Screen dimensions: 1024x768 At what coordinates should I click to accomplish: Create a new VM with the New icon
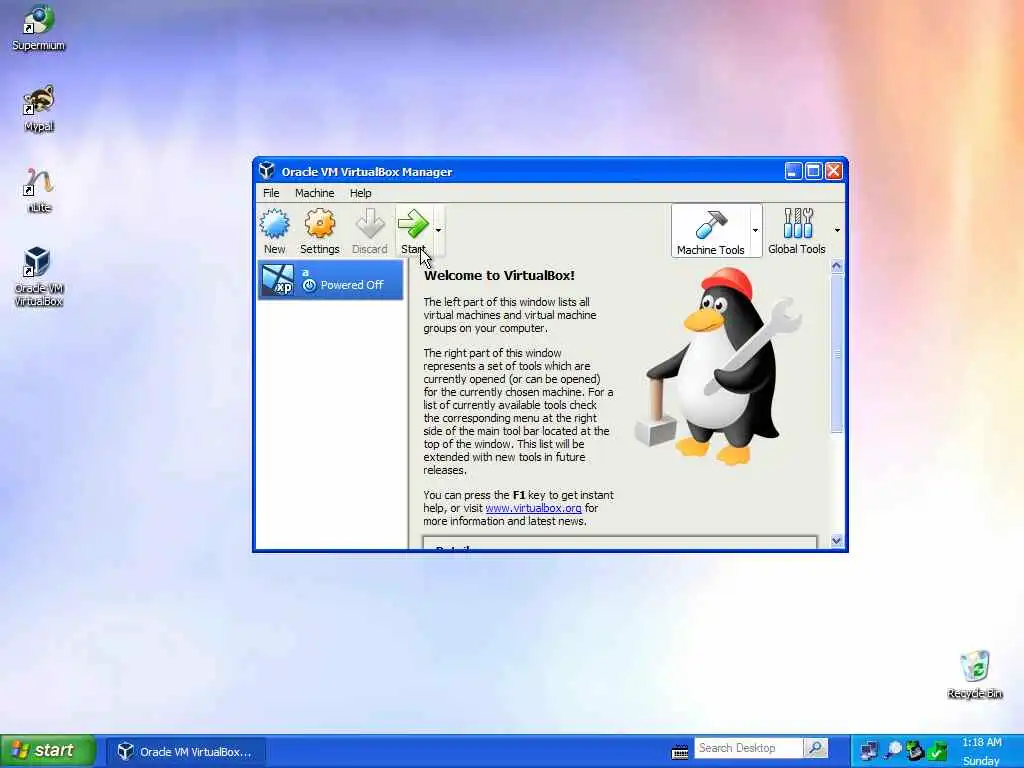click(x=274, y=231)
